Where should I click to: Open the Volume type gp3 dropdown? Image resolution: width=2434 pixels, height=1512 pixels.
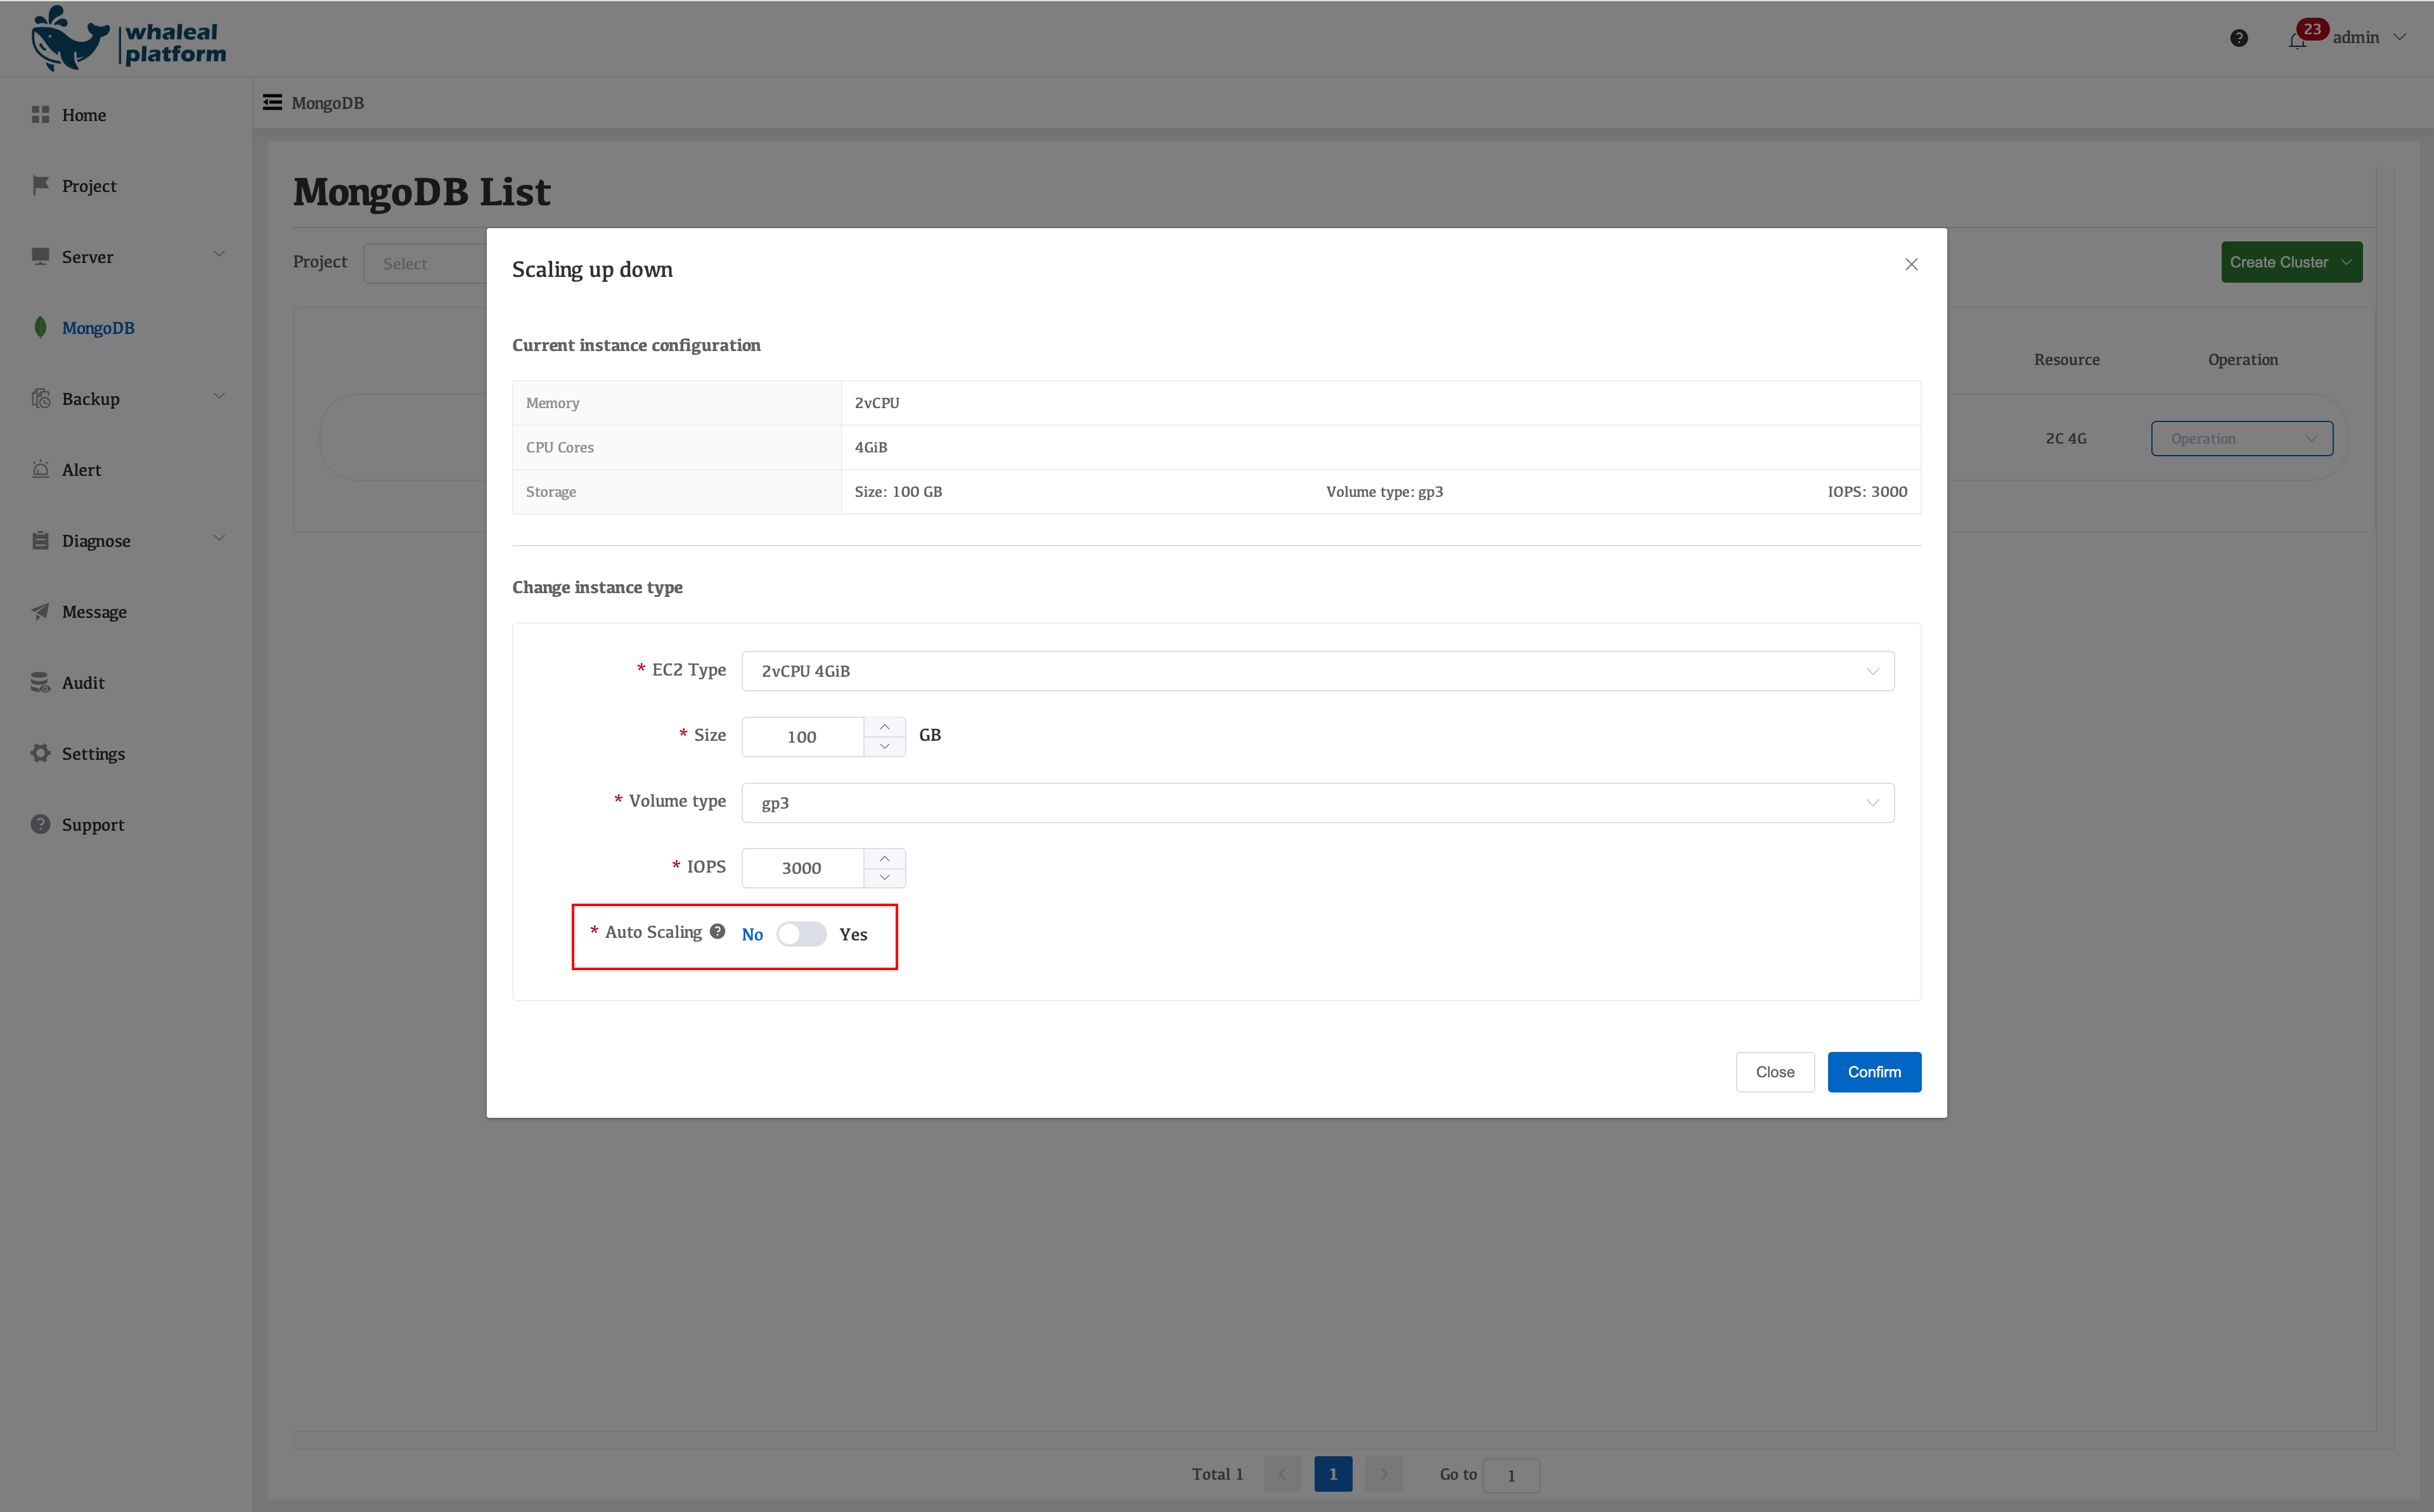coord(1317,803)
